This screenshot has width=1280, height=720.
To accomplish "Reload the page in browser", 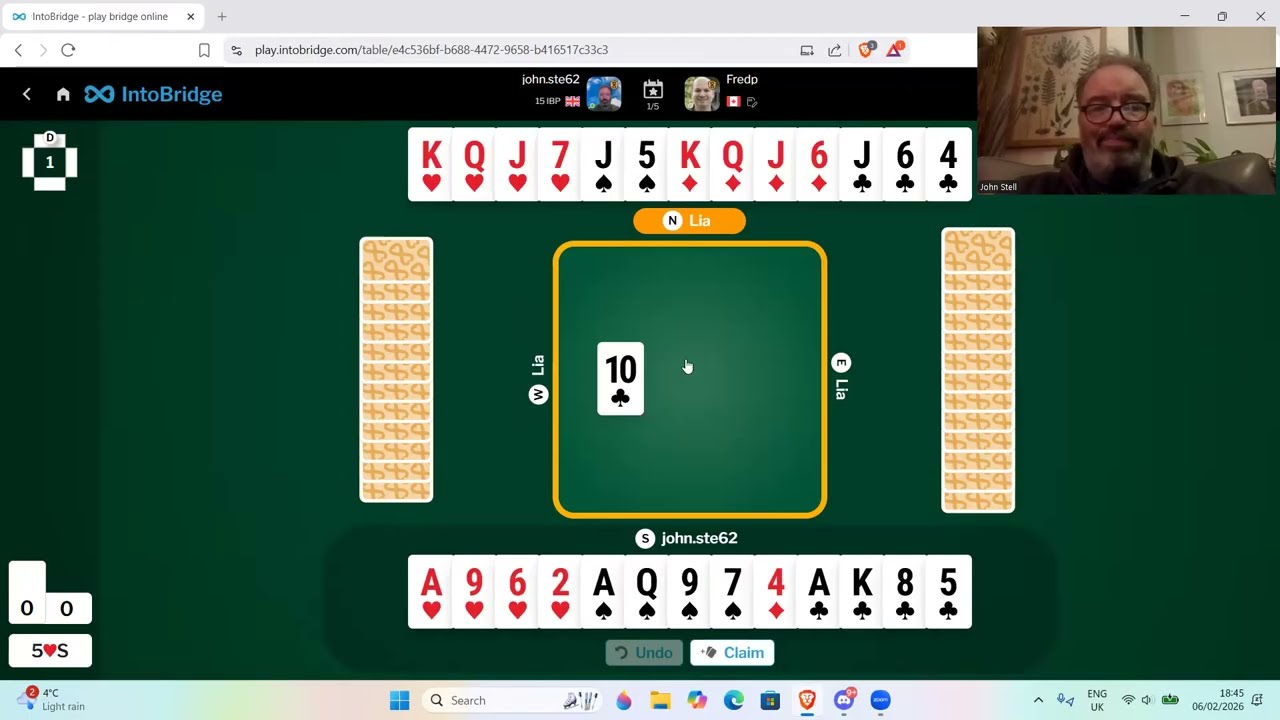I will click(x=68, y=50).
